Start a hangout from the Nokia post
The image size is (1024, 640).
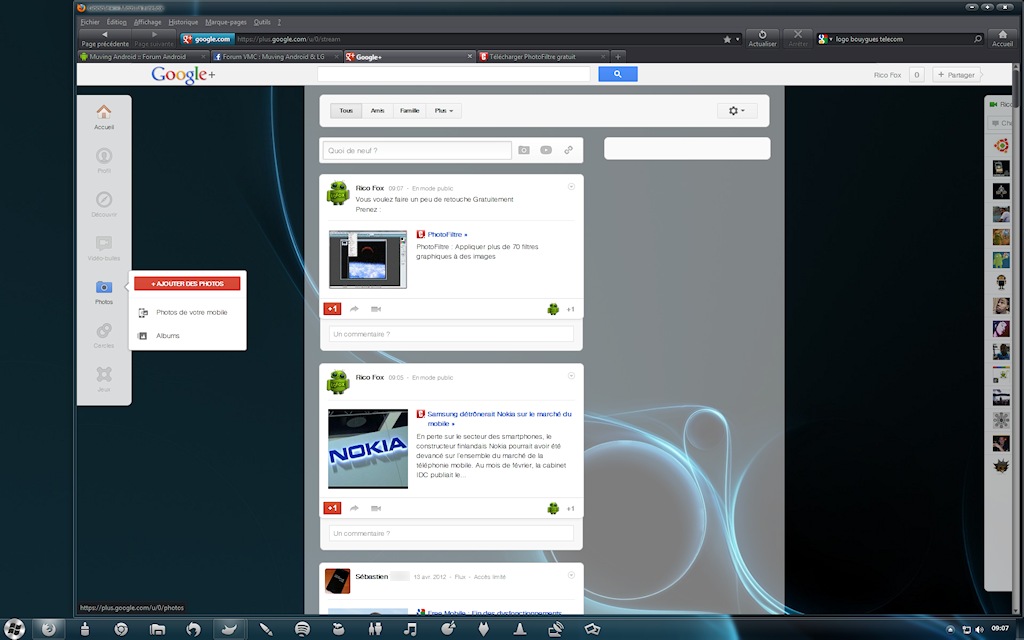point(376,508)
